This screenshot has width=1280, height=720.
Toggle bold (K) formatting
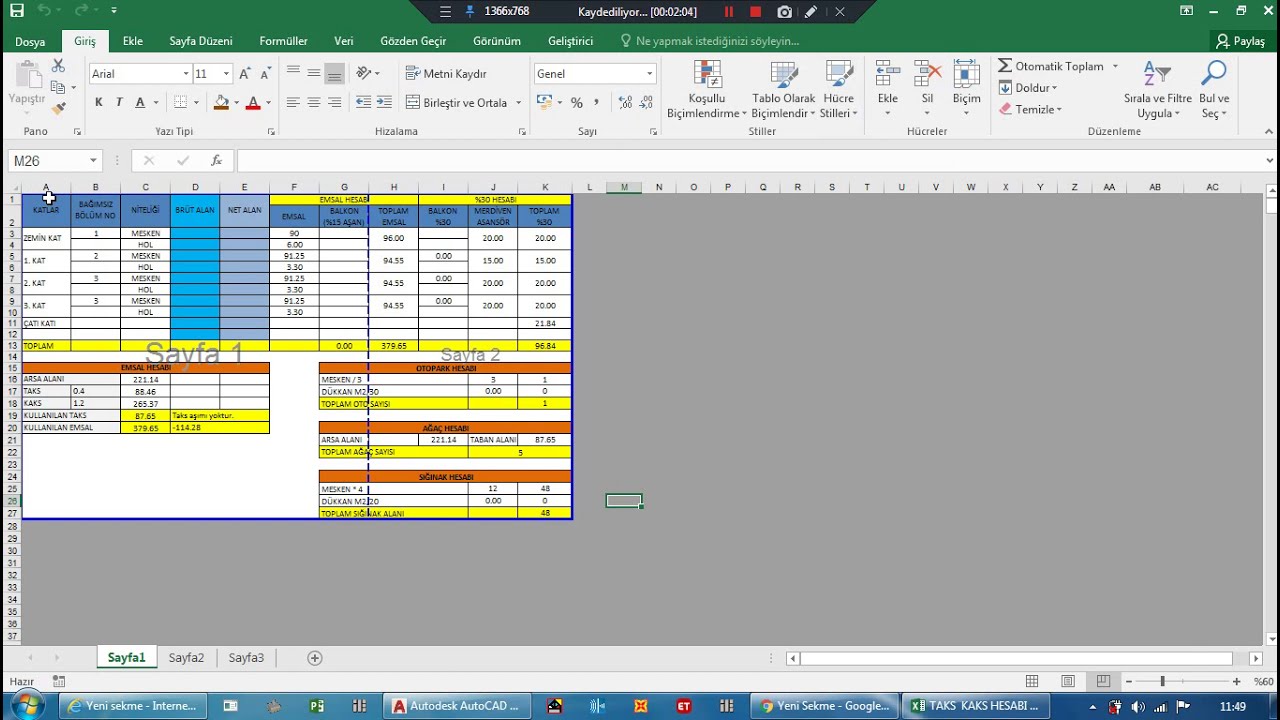[98, 102]
